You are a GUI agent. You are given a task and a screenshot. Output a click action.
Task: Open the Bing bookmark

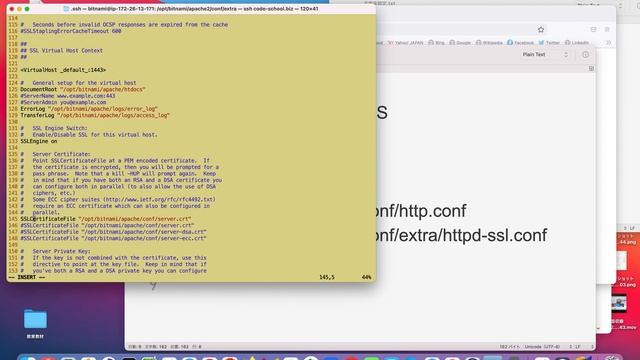point(436,42)
